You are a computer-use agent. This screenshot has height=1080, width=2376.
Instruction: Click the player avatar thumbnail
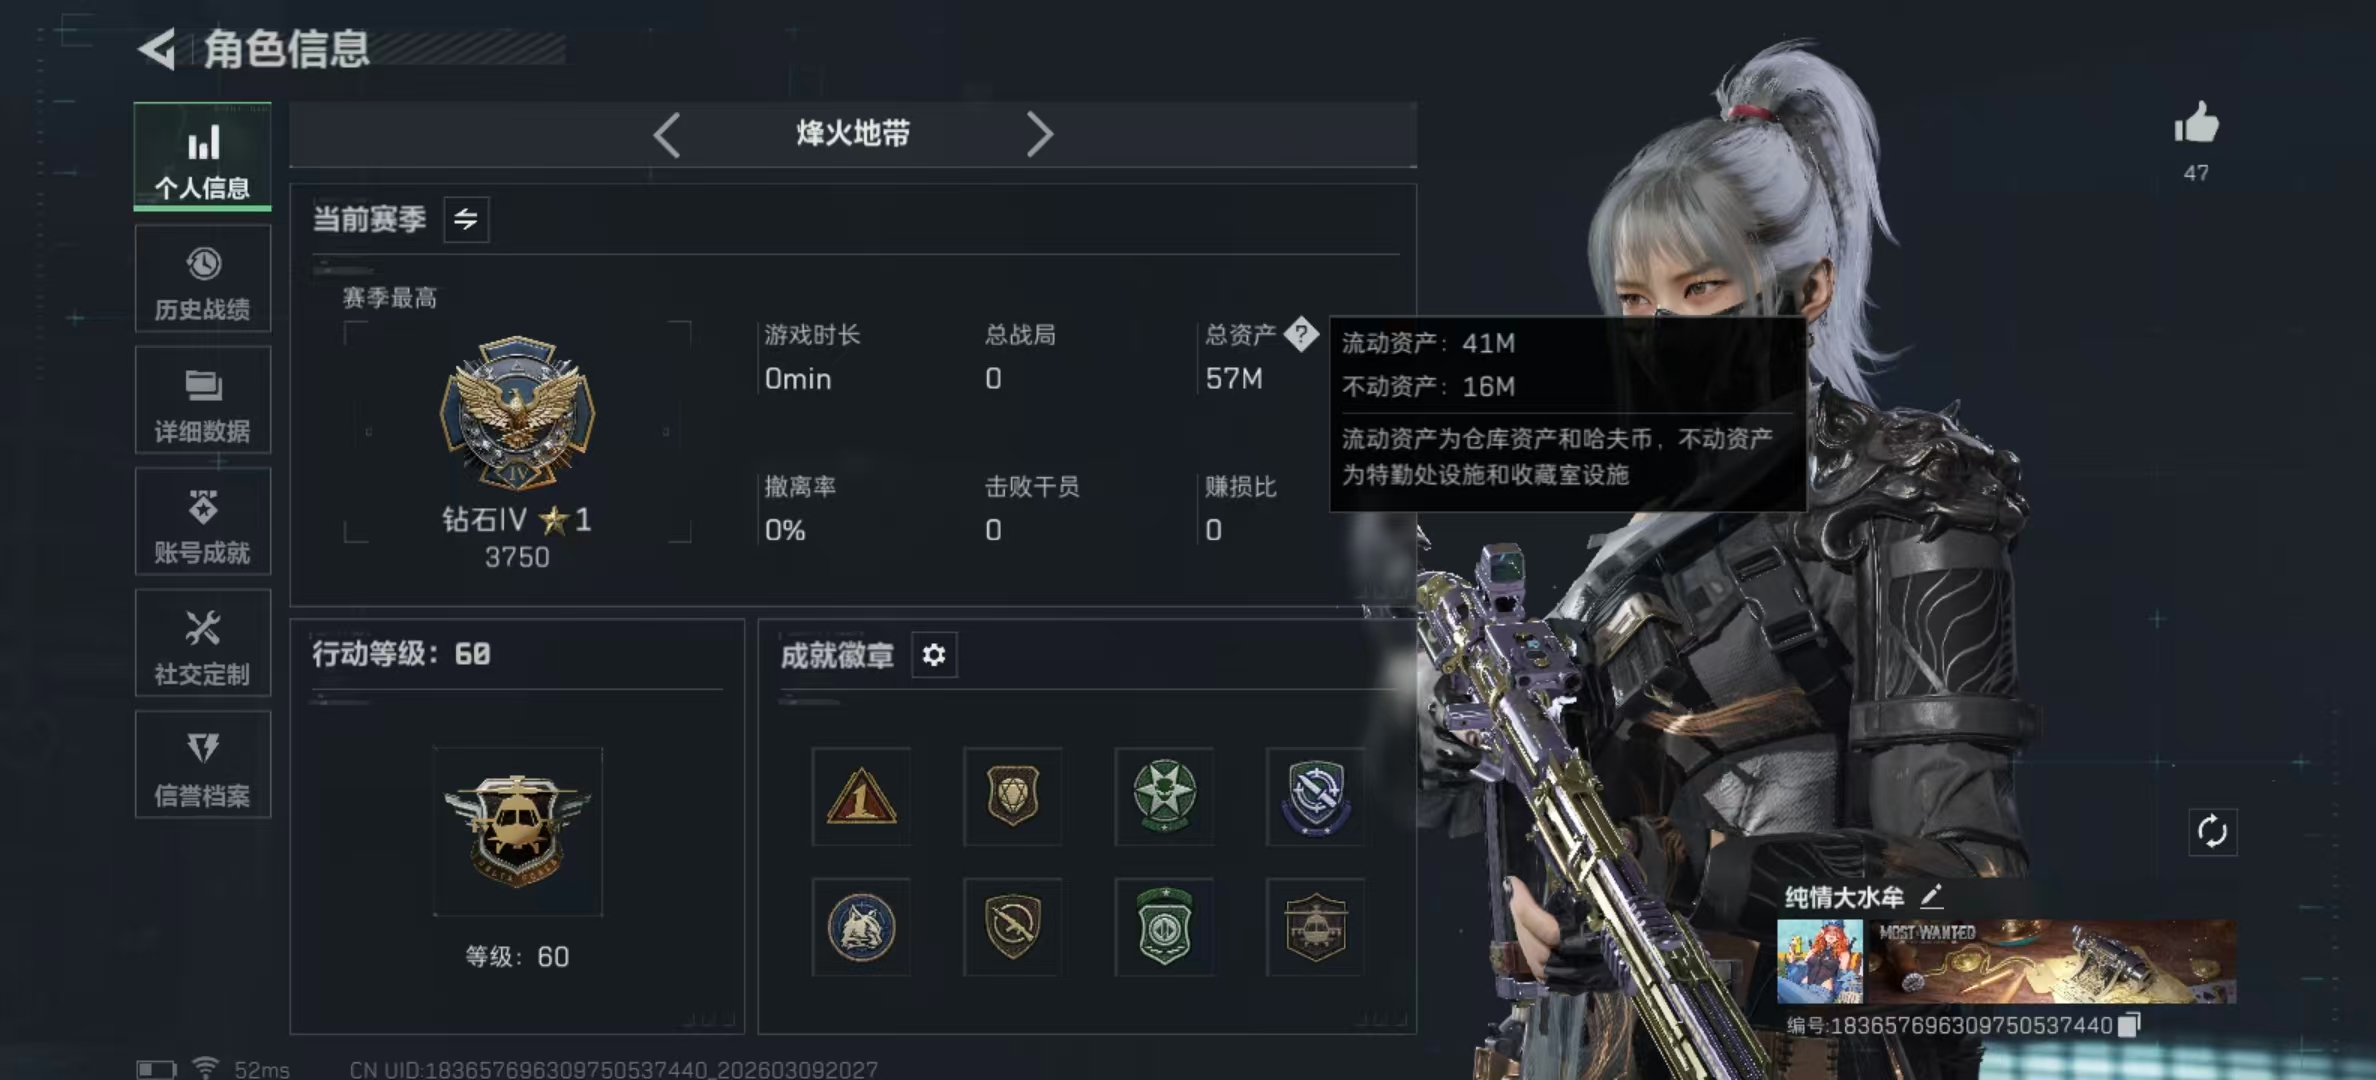click(x=1820, y=962)
